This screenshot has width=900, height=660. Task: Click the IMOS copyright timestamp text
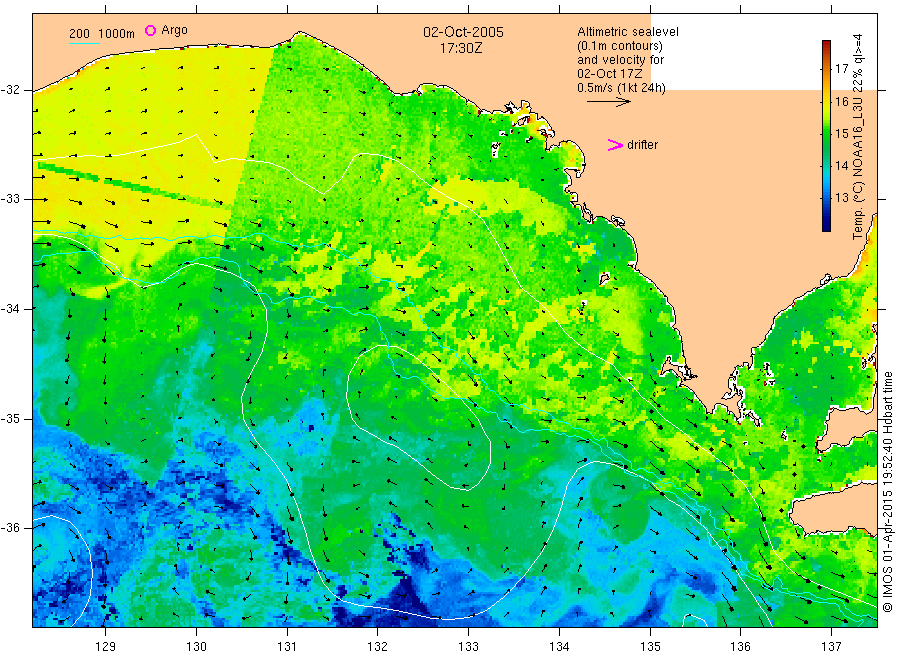click(x=887, y=491)
